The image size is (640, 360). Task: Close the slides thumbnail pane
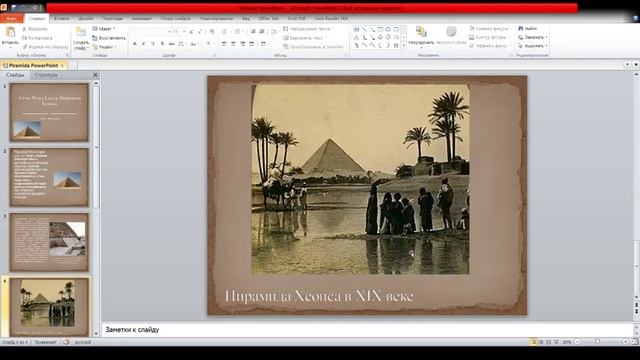coord(95,75)
